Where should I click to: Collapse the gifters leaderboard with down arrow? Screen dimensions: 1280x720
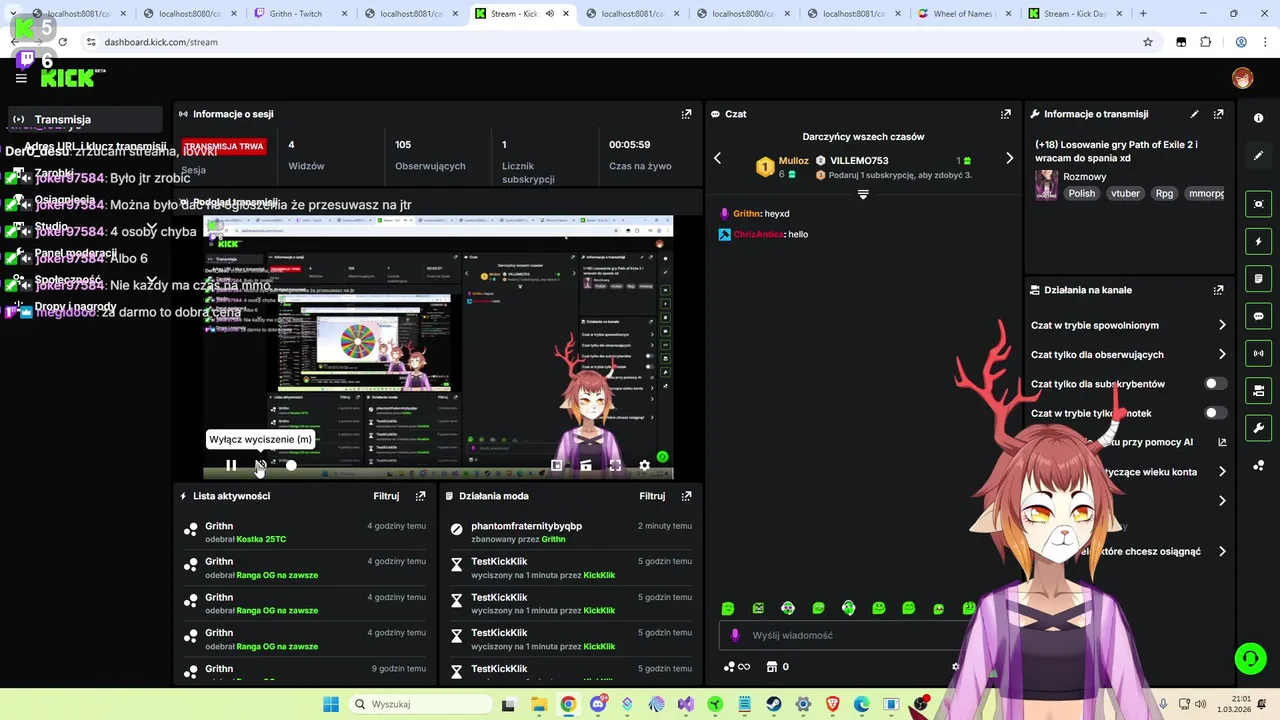tap(863, 195)
